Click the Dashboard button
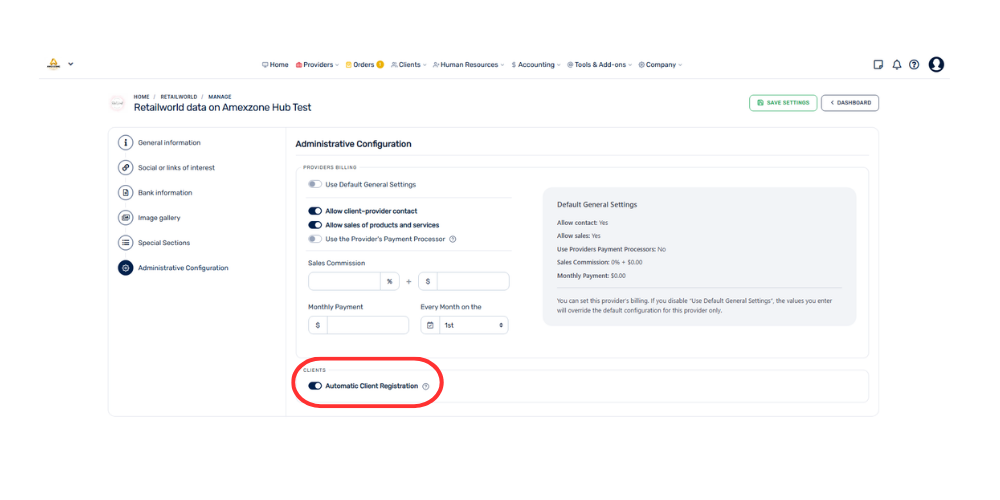The image size is (1000, 500). [x=850, y=103]
